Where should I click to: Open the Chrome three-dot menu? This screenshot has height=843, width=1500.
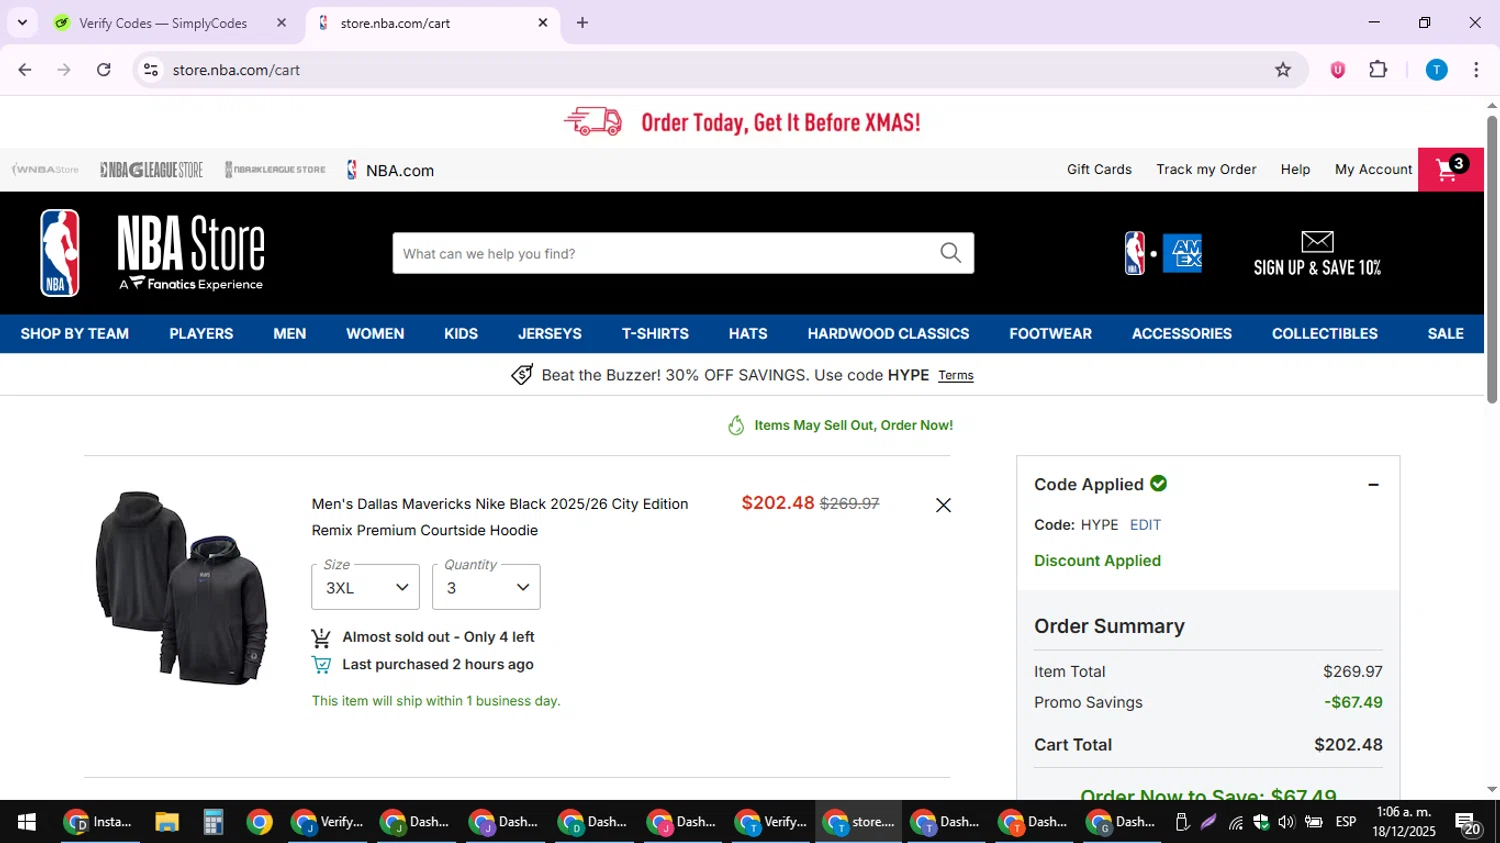click(1476, 70)
